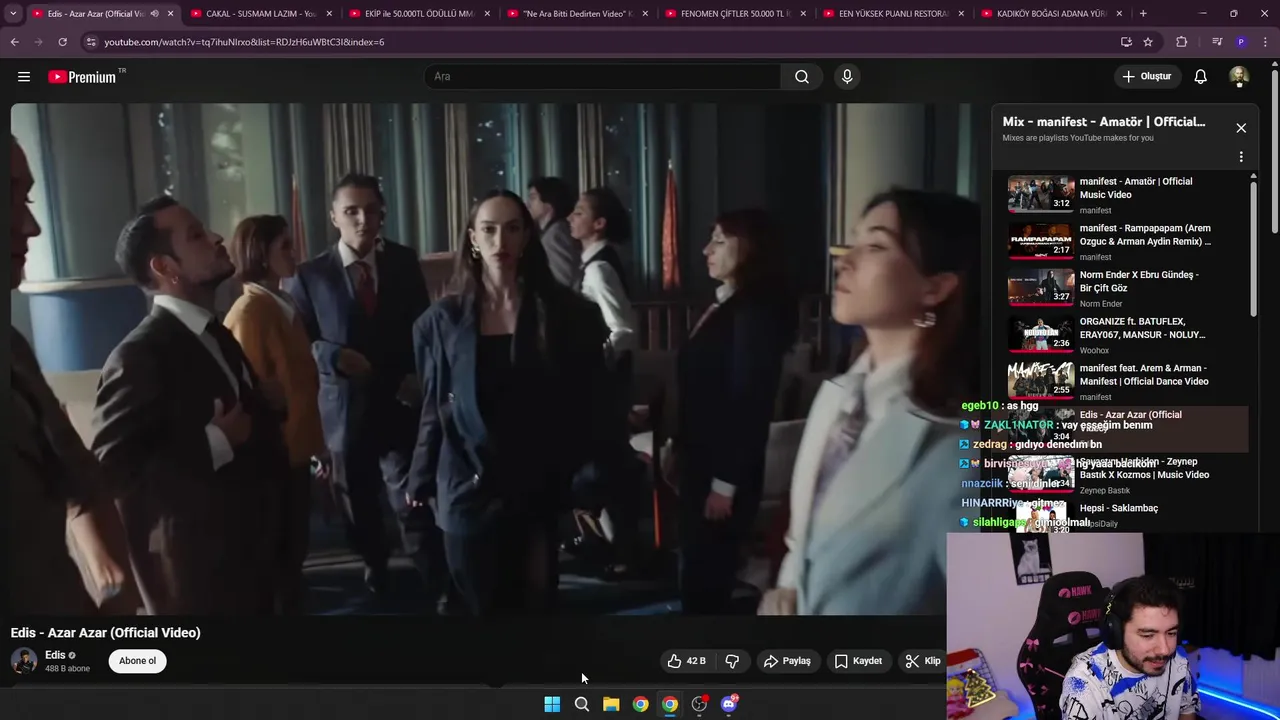Subscribe with the Abone ol button
The width and height of the screenshot is (1280, 720).
tap(138, 661)
